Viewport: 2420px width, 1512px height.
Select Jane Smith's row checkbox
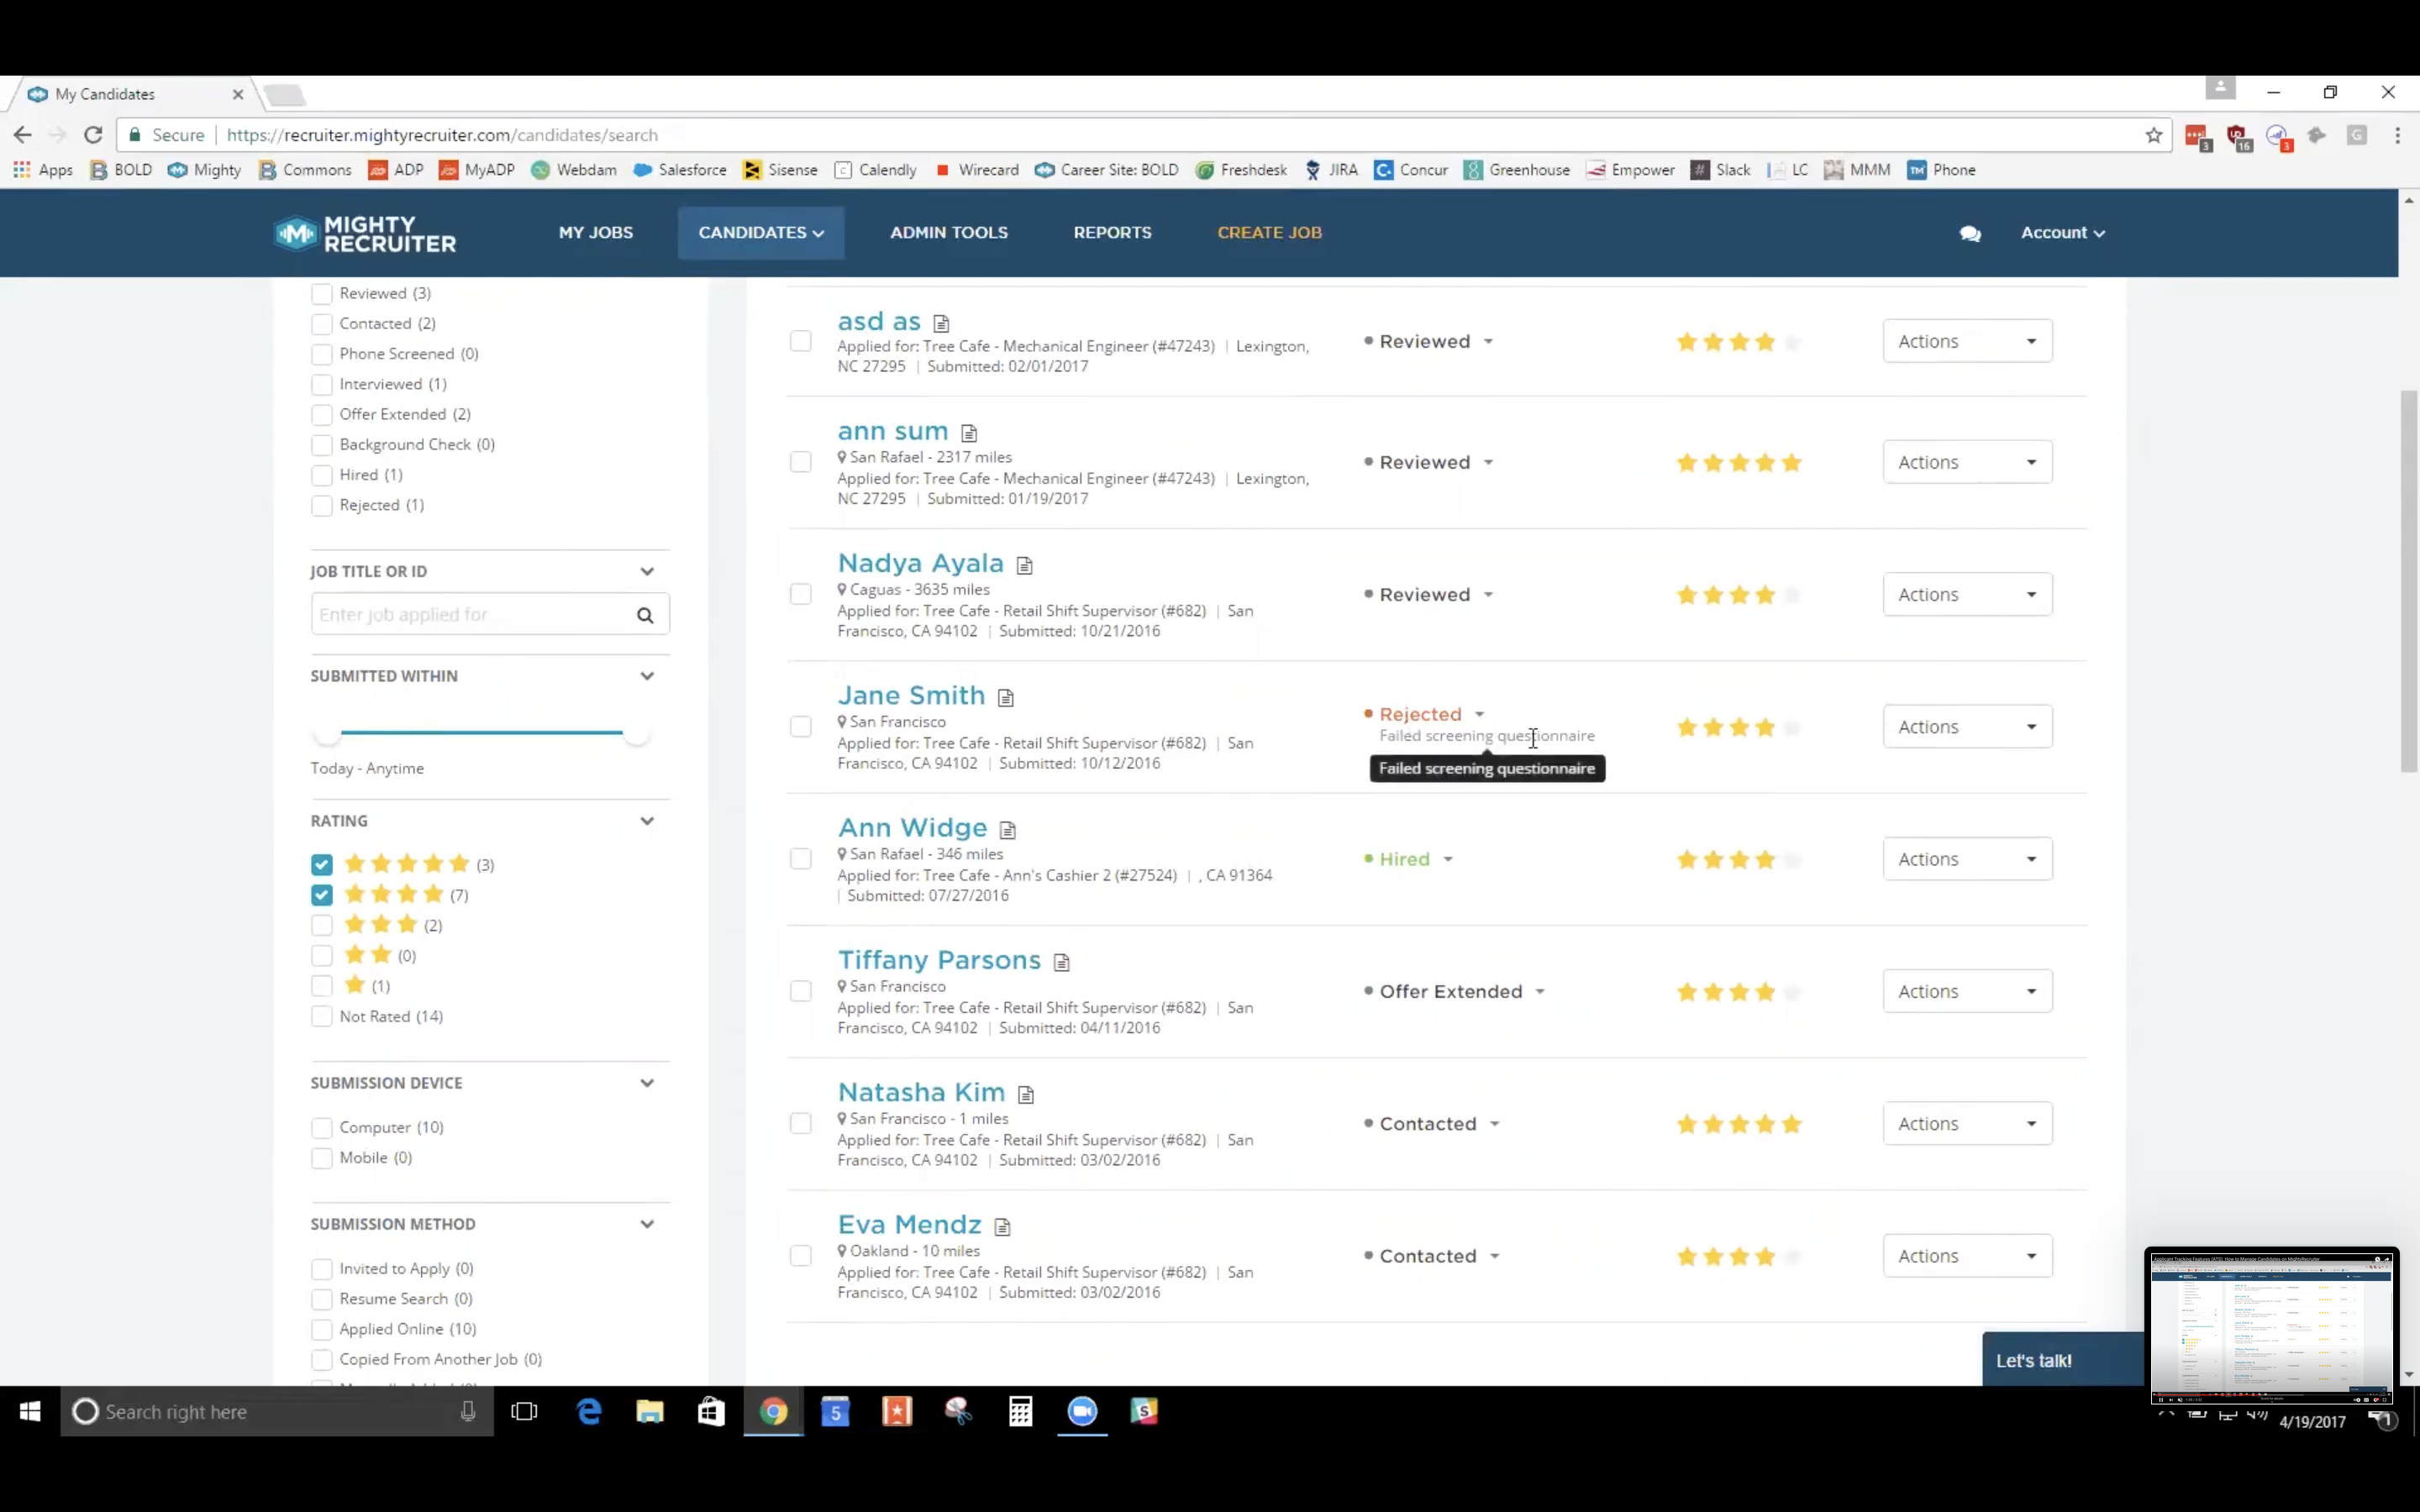tap(801, 727)
